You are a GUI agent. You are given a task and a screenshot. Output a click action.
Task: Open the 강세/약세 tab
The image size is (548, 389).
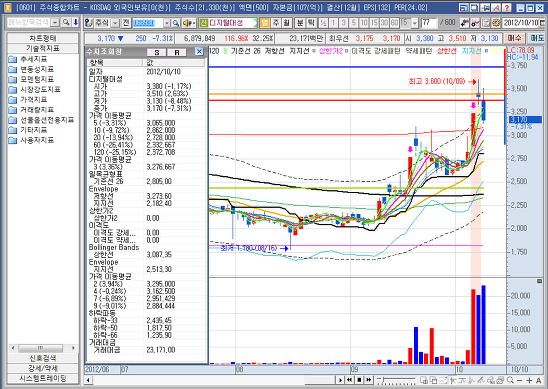43,368
